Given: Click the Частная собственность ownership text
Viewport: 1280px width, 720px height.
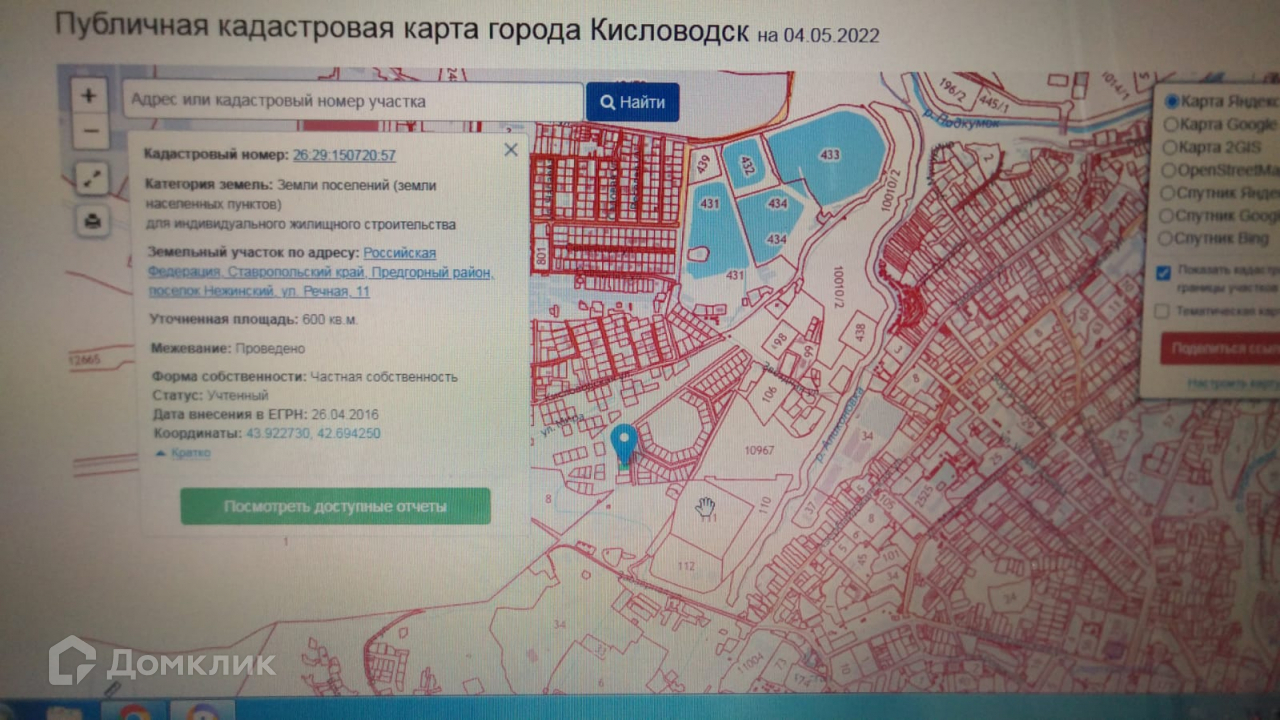Looking at the screenshot, I should [384, 377].
